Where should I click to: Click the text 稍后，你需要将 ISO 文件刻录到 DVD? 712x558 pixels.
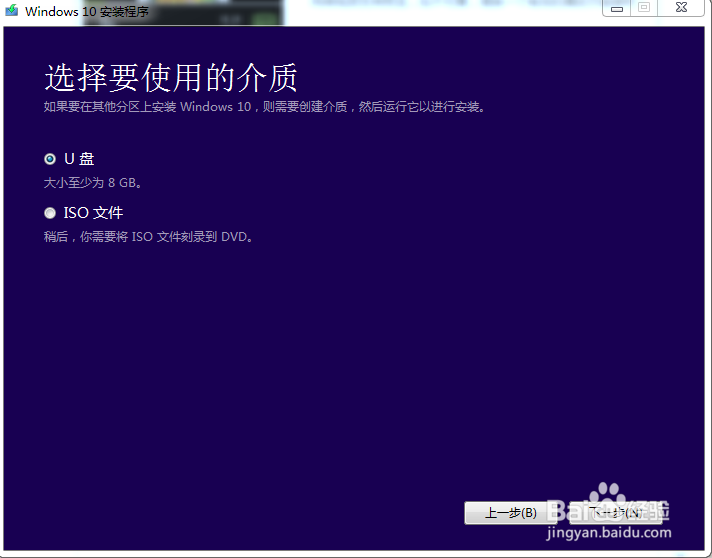point(148,237)
